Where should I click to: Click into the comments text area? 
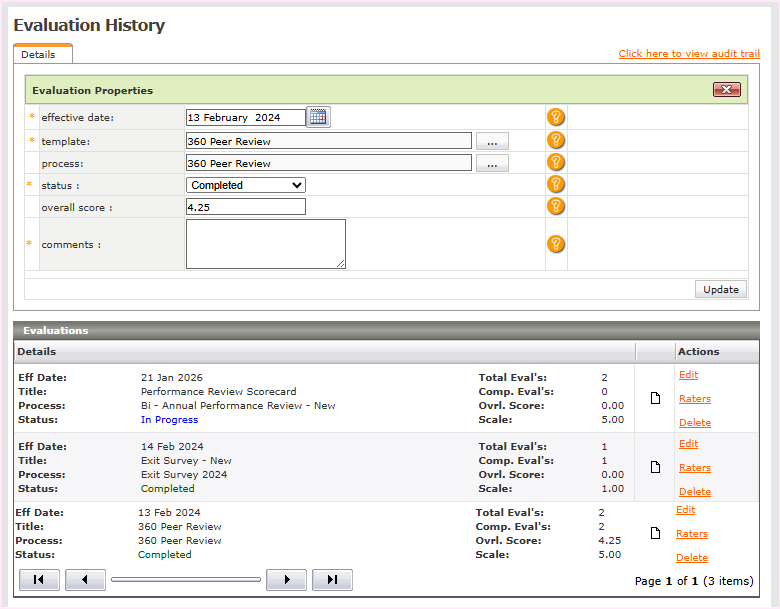point(265,244)
